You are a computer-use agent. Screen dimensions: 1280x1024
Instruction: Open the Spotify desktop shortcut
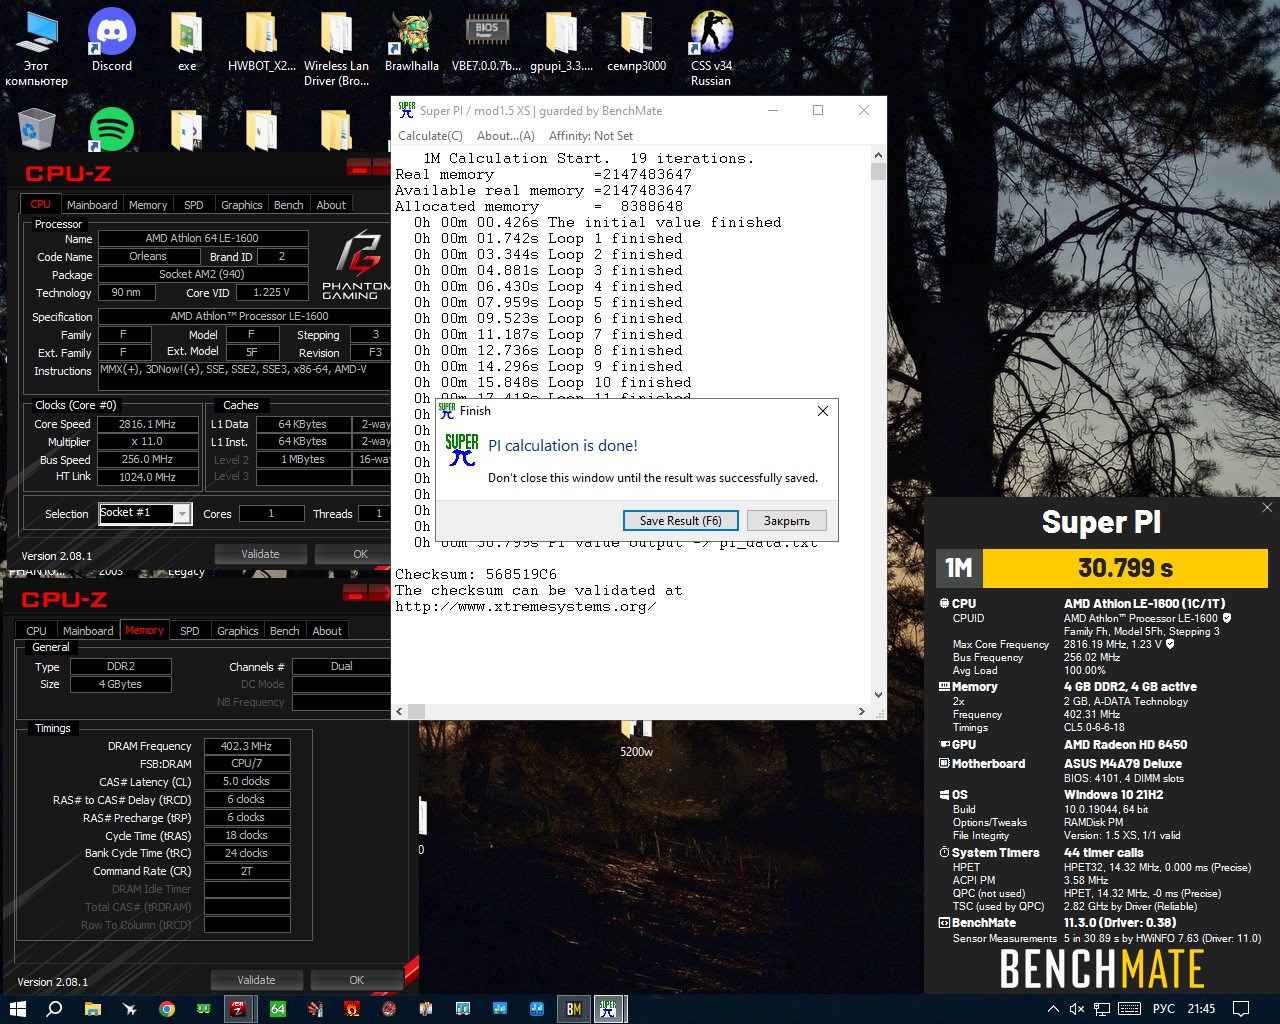coord(112,130)
